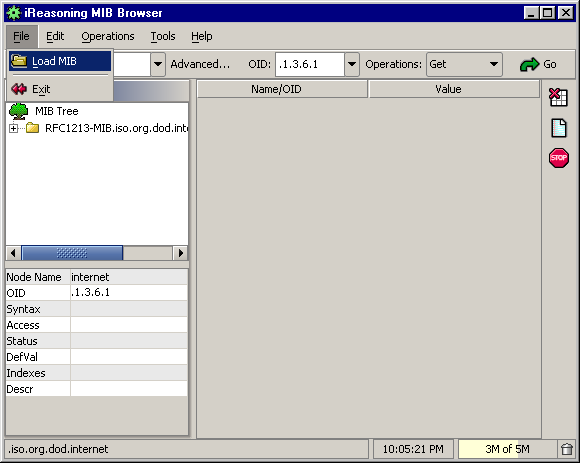Viewport: 580px width, 463px height.
Task: Open the Help menu
Action: (202, 36)
